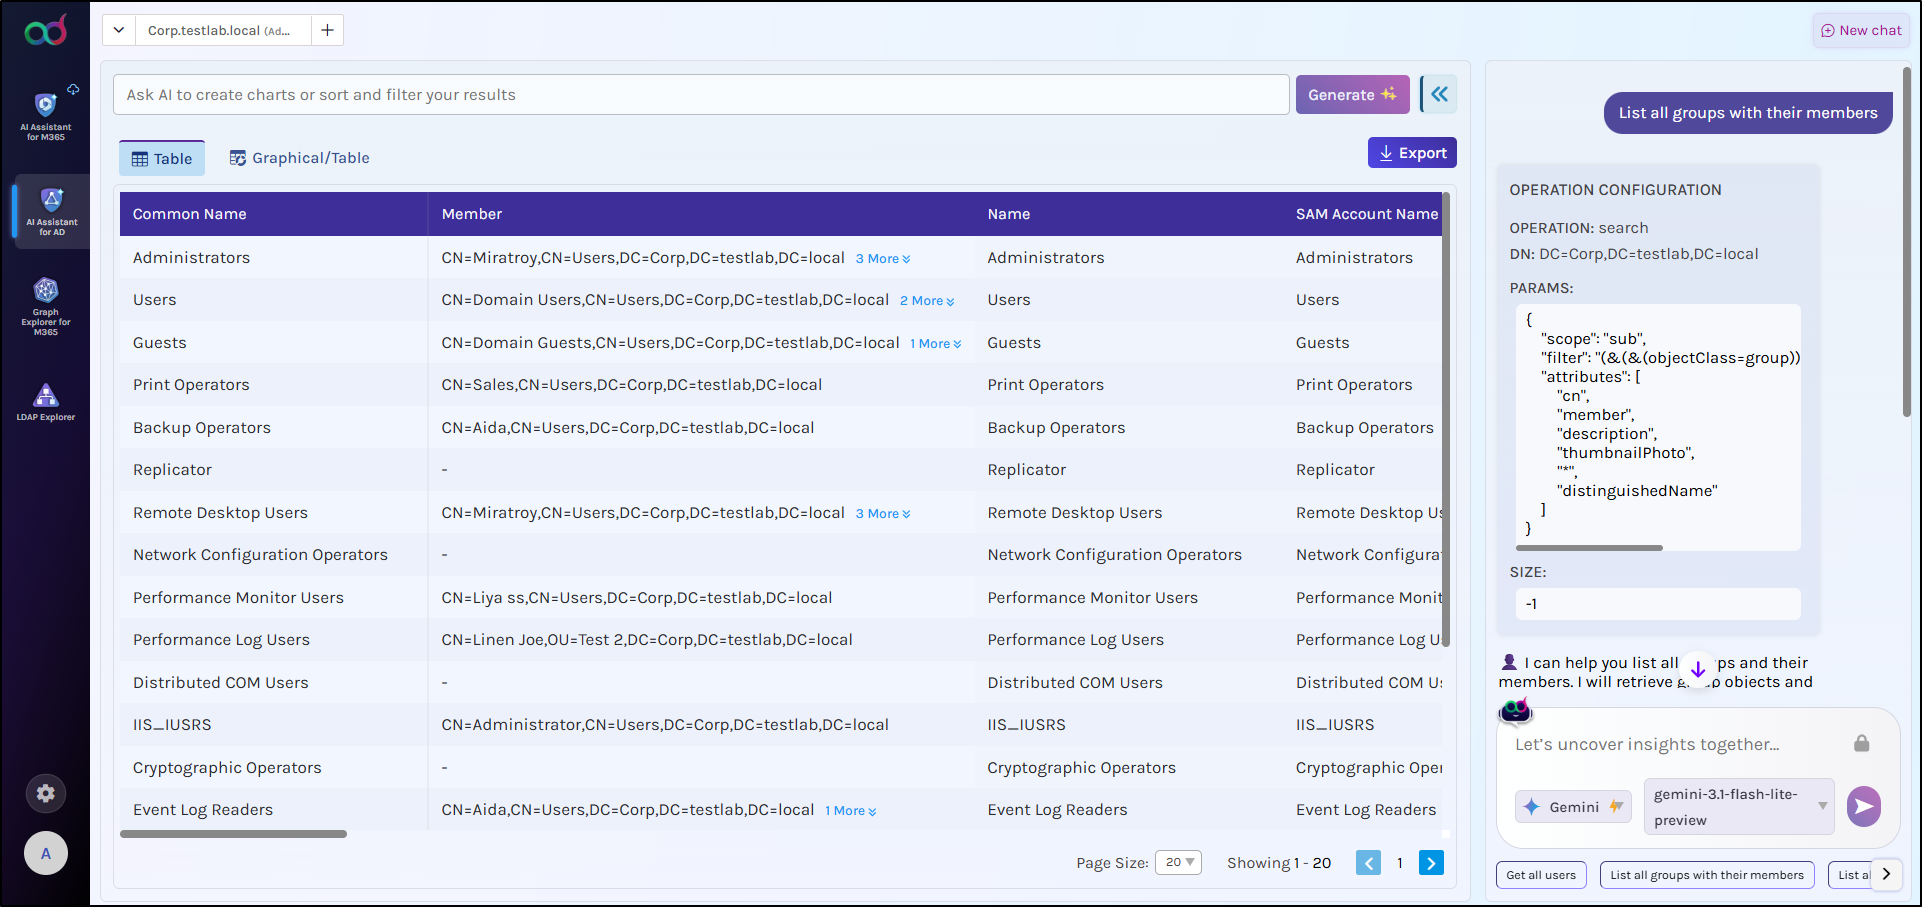The image size is (1922, 907).
Task: Switch to Table view tab
Action: tap(162, 158)
